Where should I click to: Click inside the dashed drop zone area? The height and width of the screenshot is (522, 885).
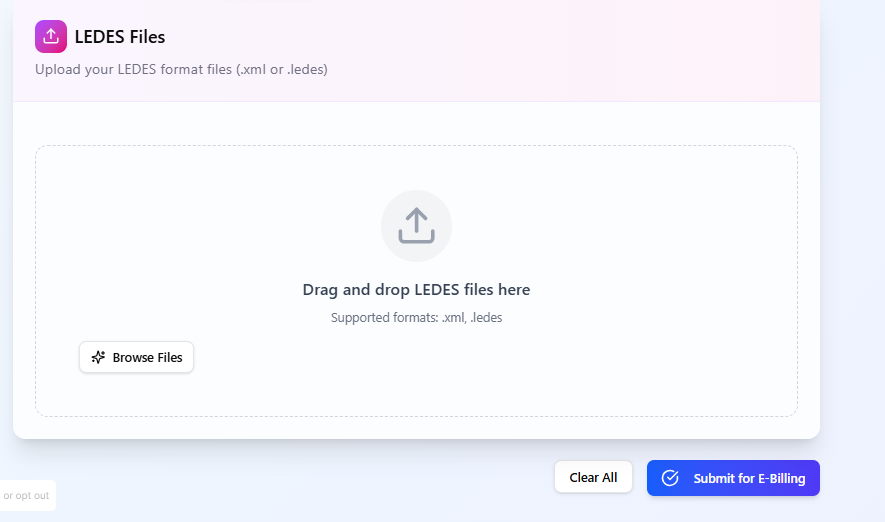621,254
